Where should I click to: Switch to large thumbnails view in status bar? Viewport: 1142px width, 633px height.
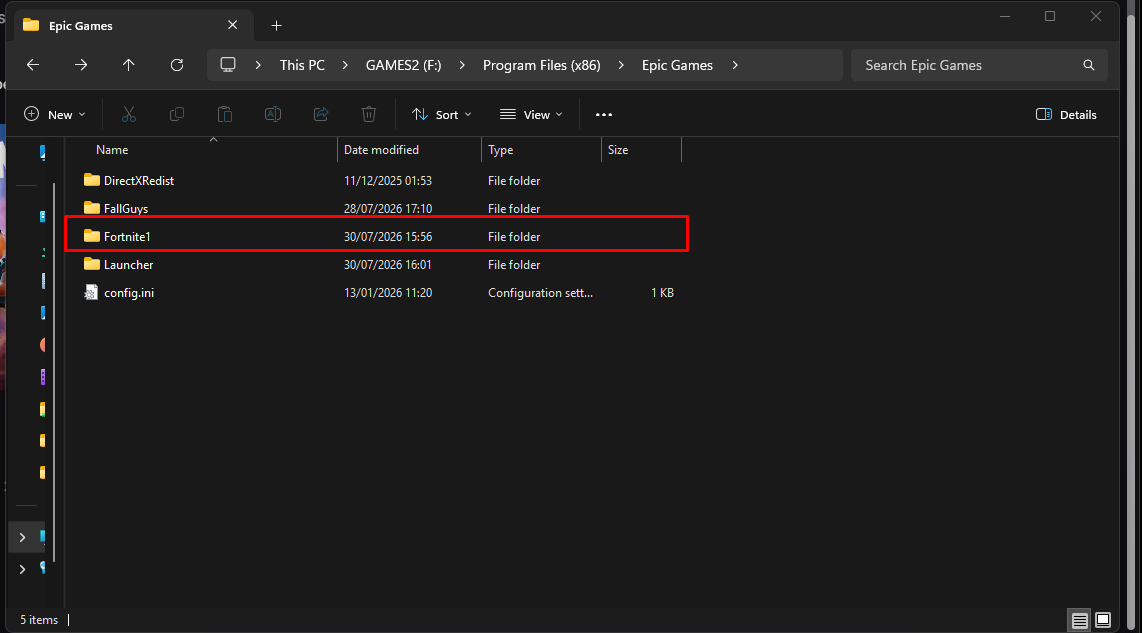1103,620
